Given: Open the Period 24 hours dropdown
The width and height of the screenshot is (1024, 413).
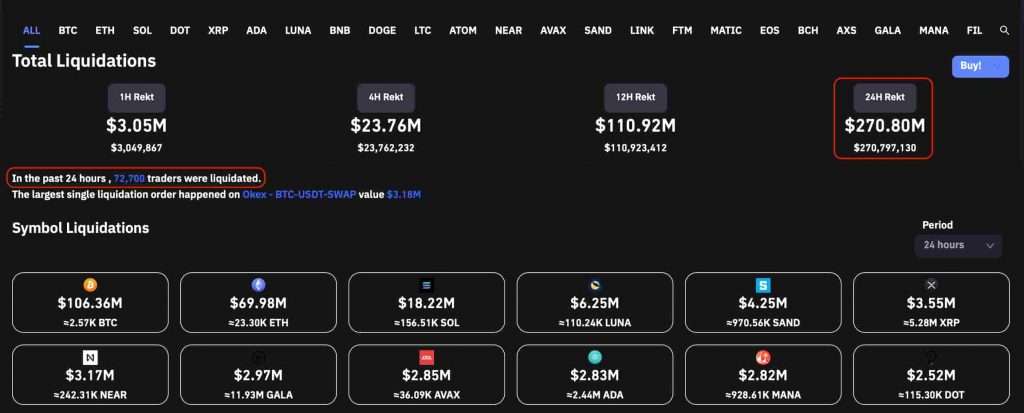Looking at the screenshot, I should (x=958, y=245).
